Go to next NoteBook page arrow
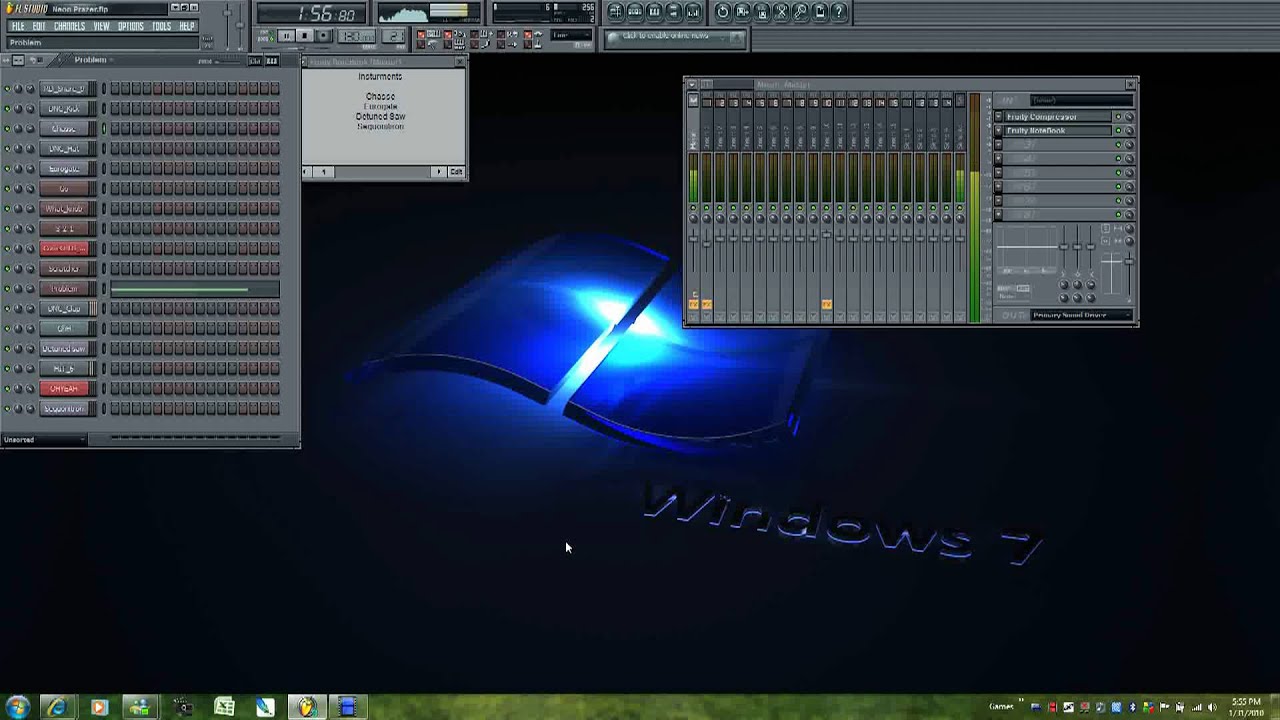 pos(438,172)
